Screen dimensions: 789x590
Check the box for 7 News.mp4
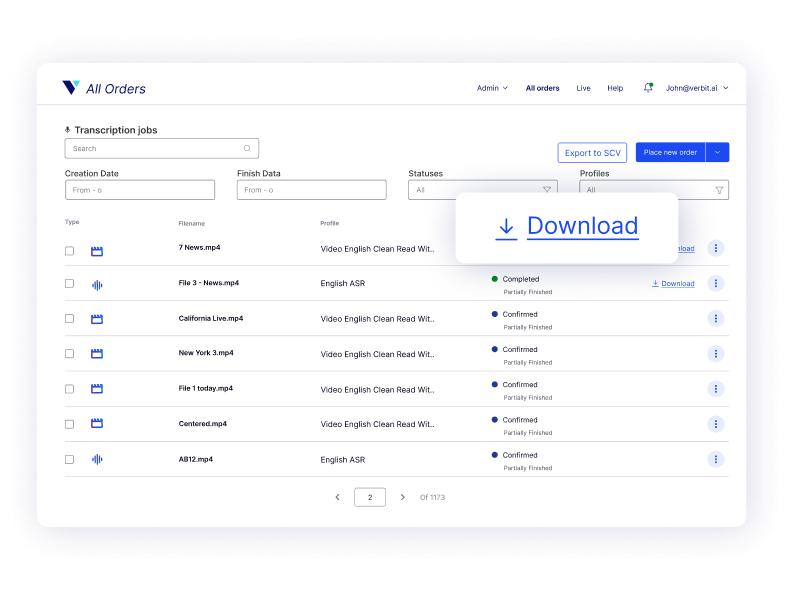tap(70, 251)
